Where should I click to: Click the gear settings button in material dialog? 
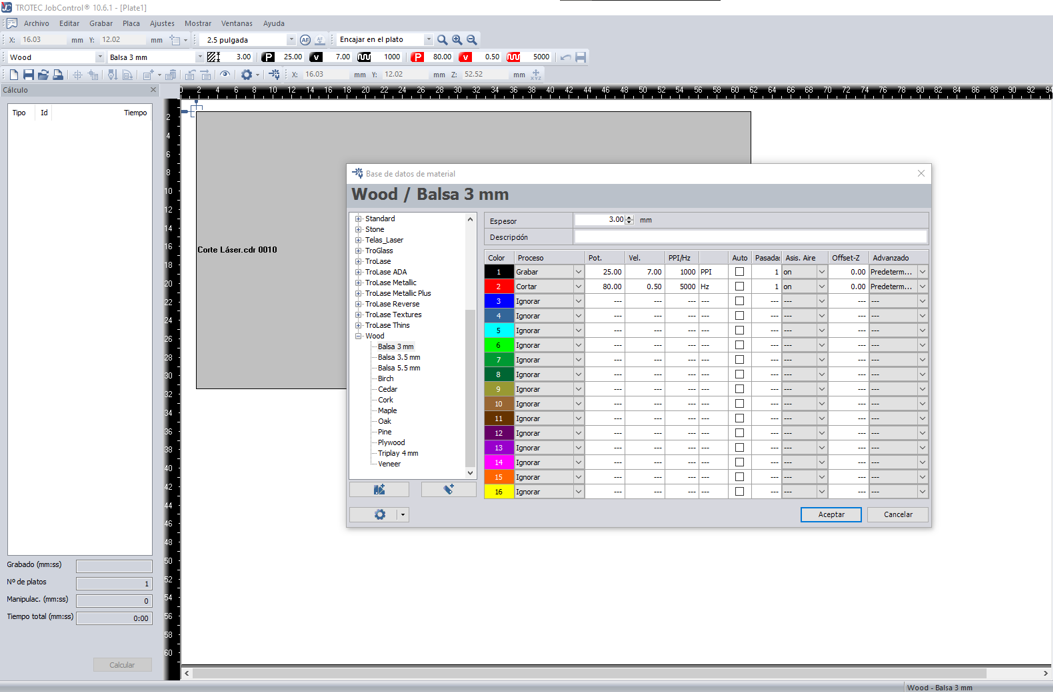[x=379, y=515]
